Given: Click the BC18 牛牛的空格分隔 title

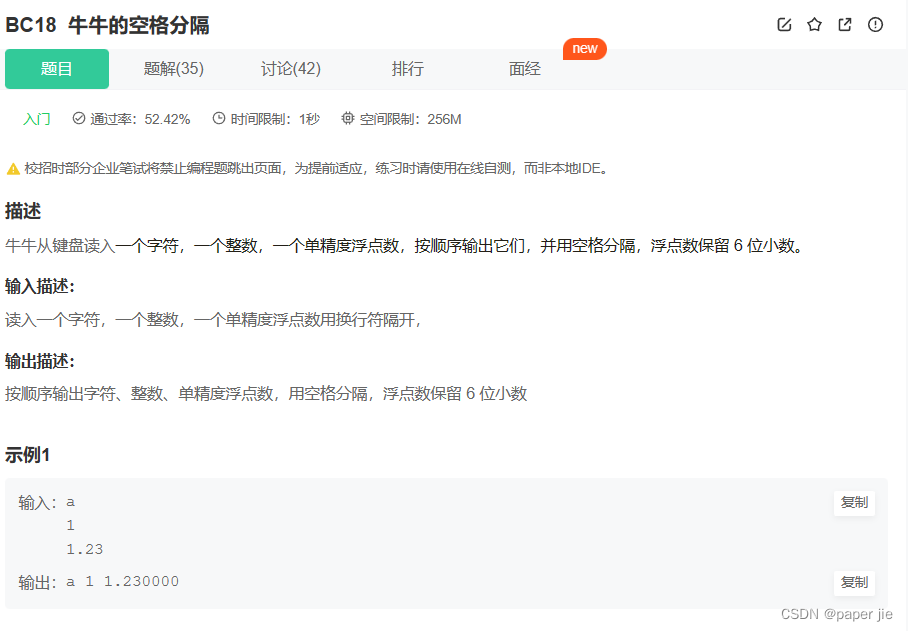Looking at the screenshot, I should pos(107,25).
